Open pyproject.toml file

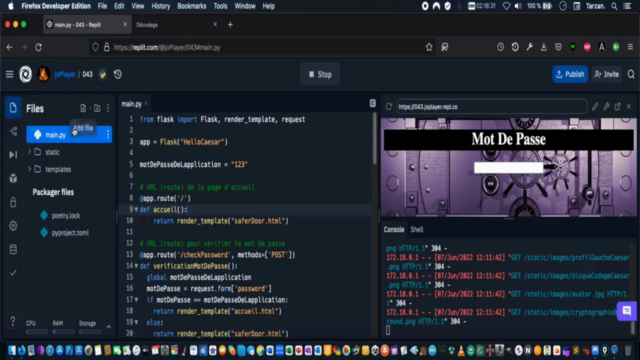[70, 233]
